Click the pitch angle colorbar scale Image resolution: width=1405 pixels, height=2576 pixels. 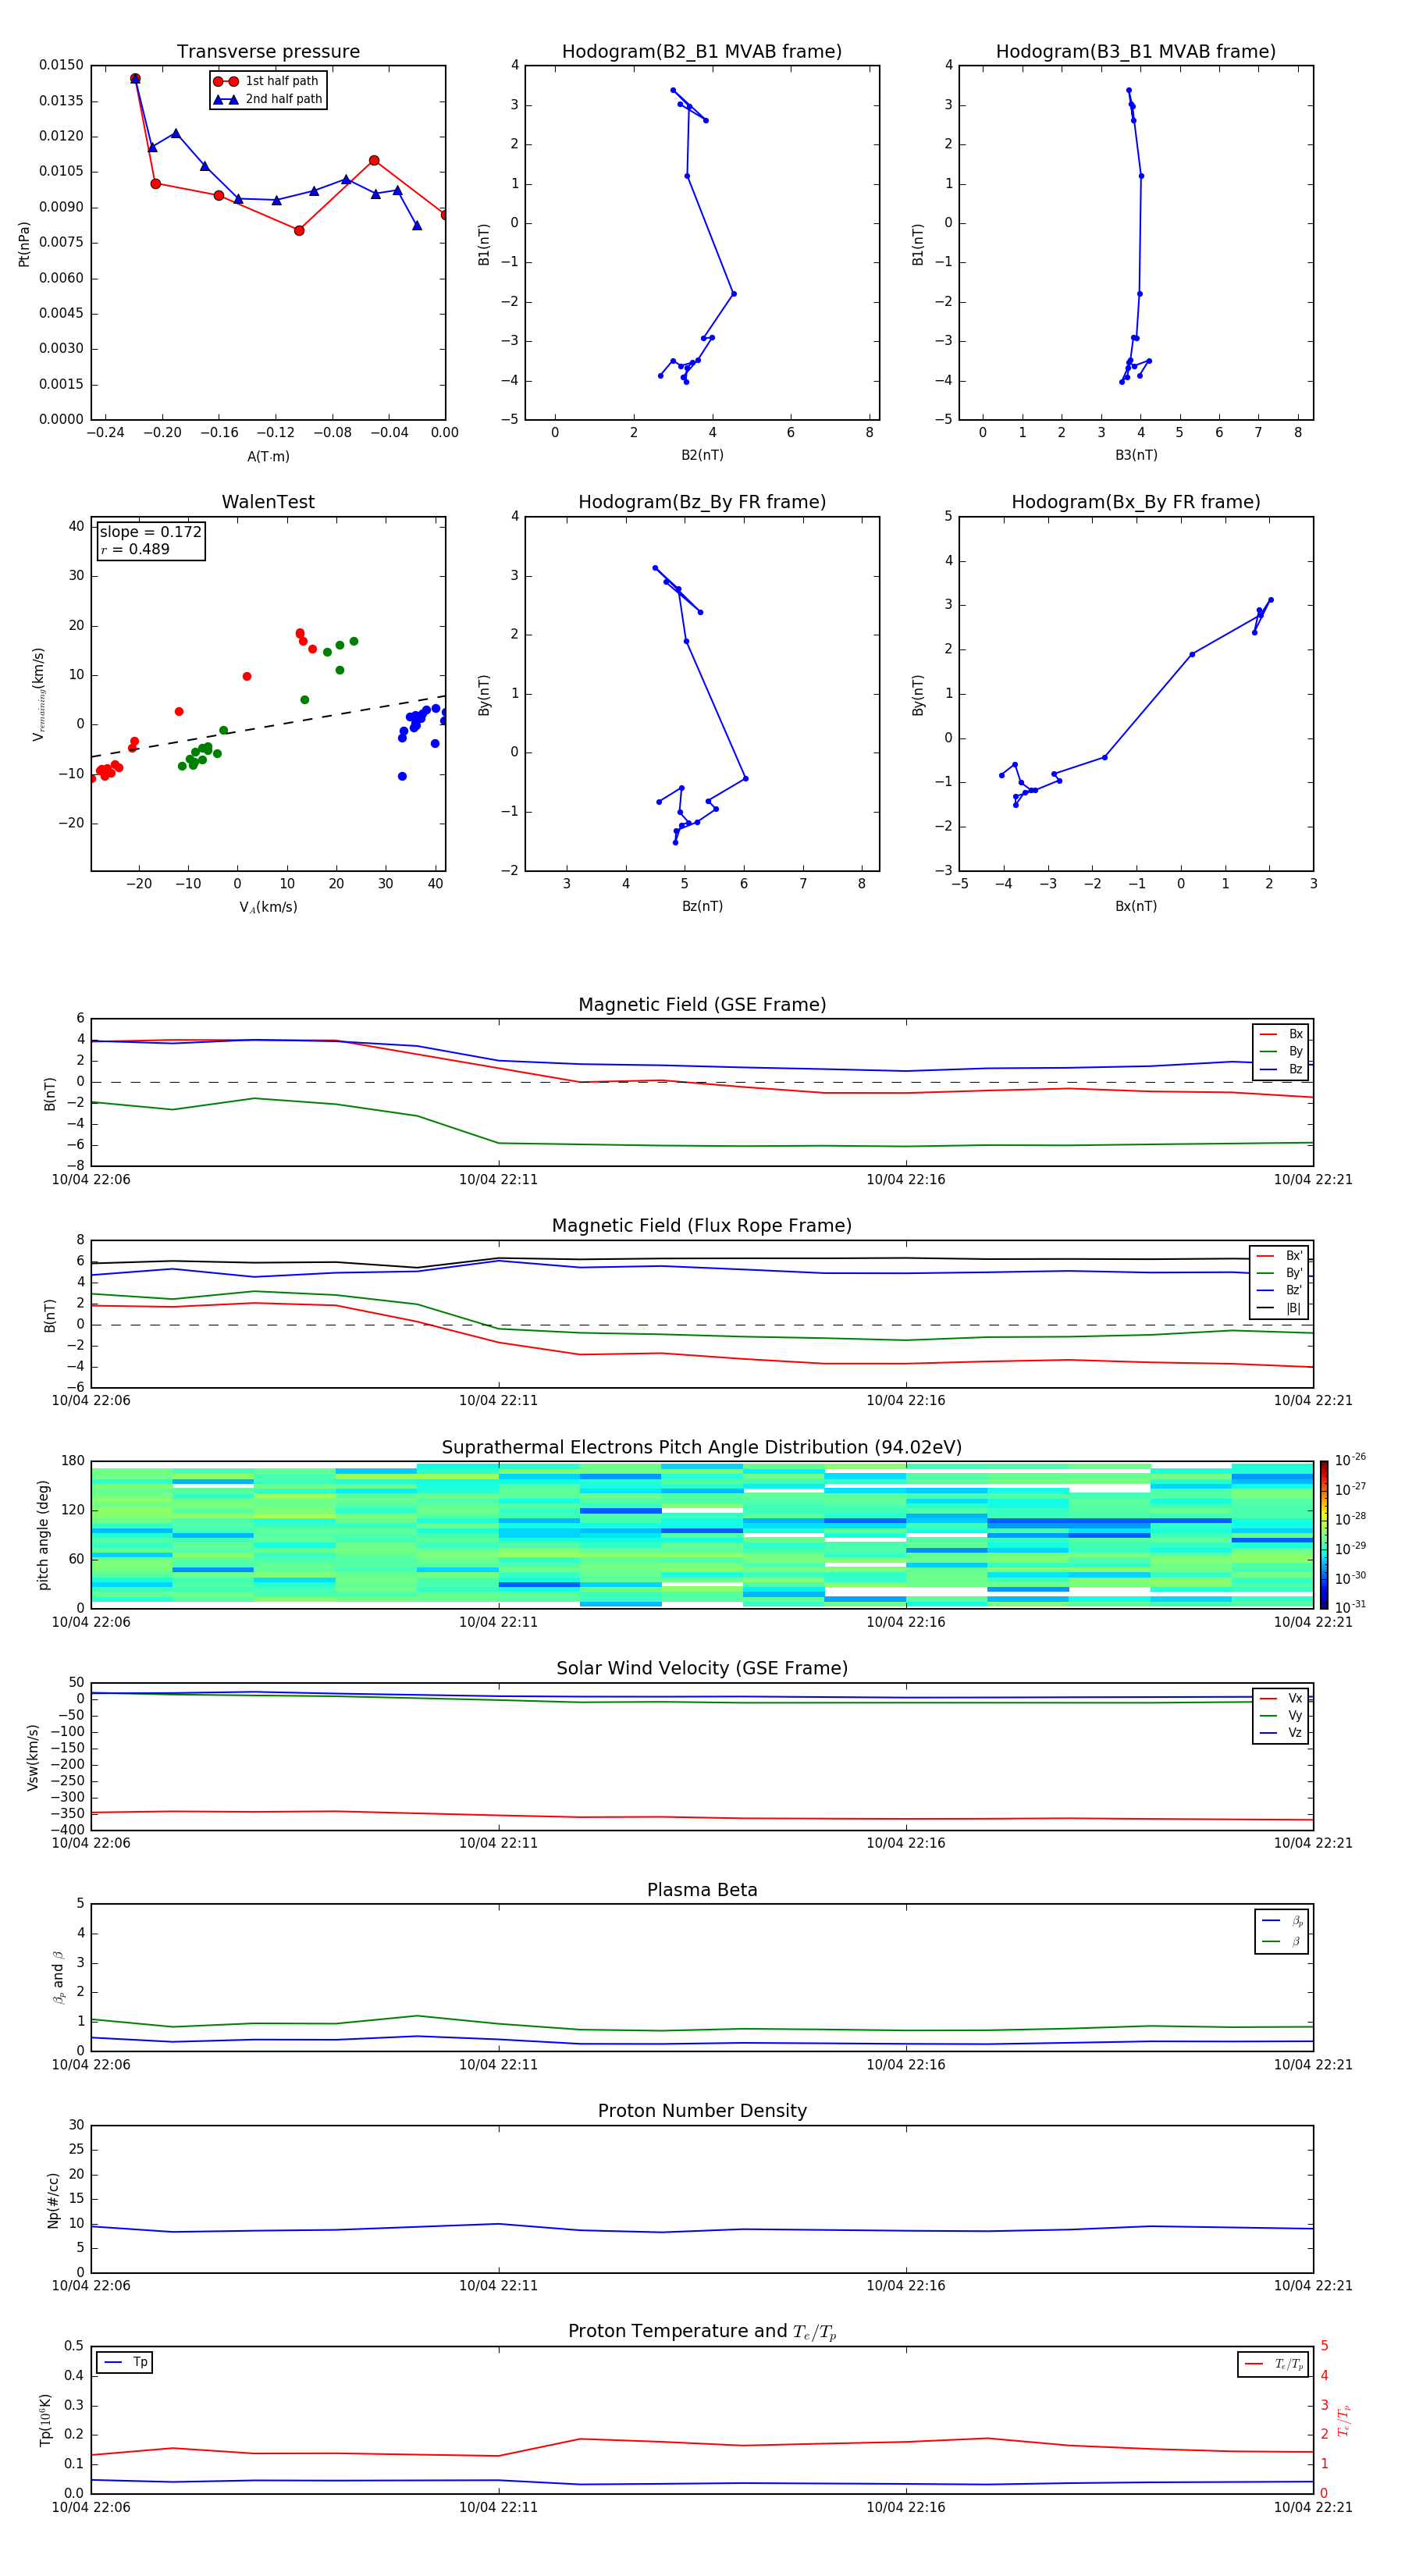pyautogui.click(x=1324, y=1535)
